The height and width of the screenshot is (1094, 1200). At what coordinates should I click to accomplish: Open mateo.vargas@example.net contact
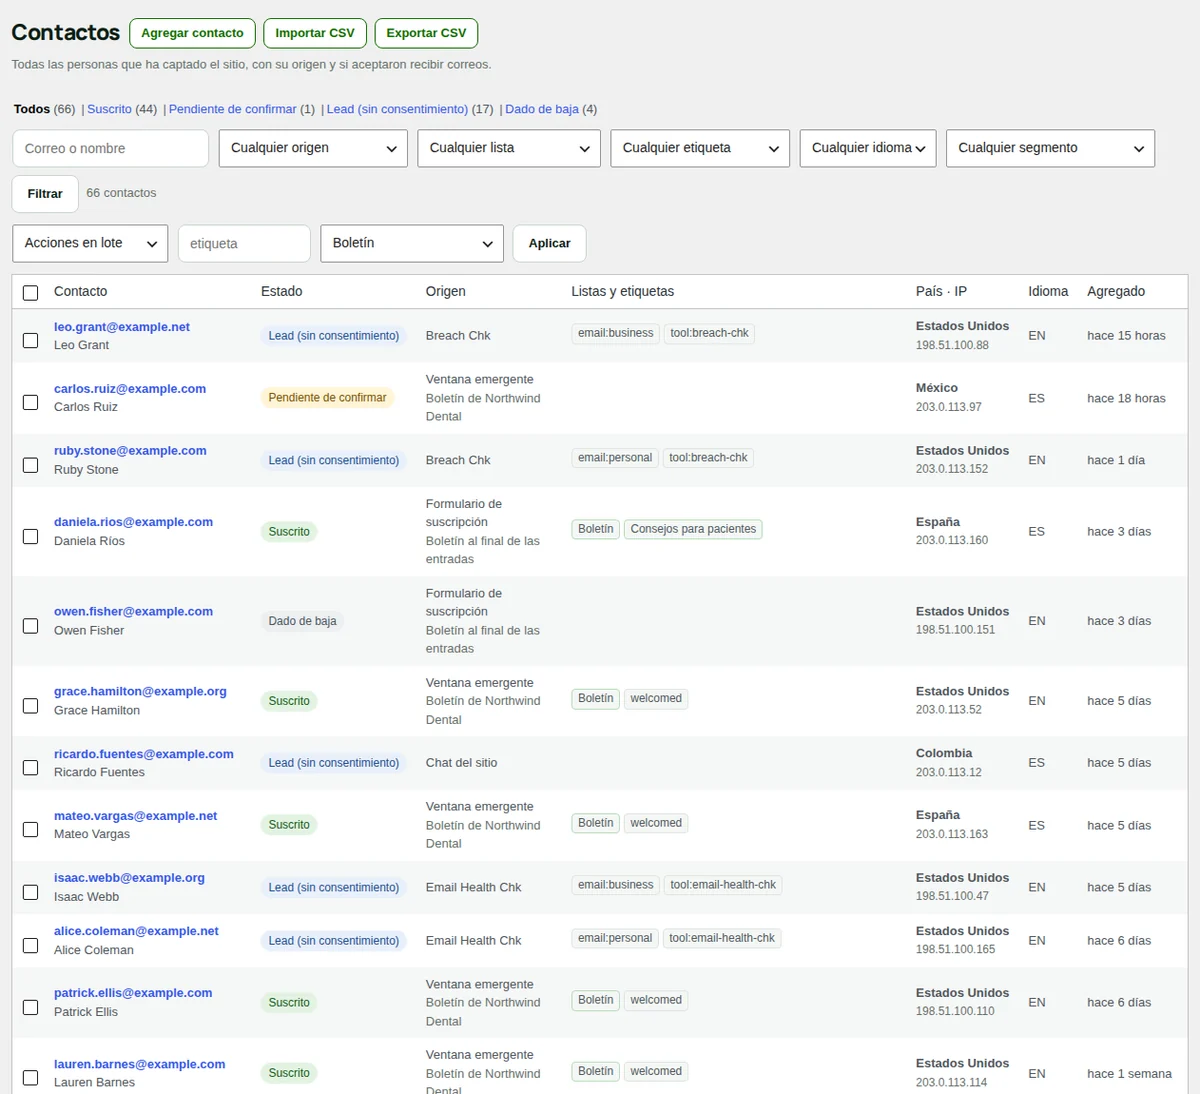tap(135, 816)
